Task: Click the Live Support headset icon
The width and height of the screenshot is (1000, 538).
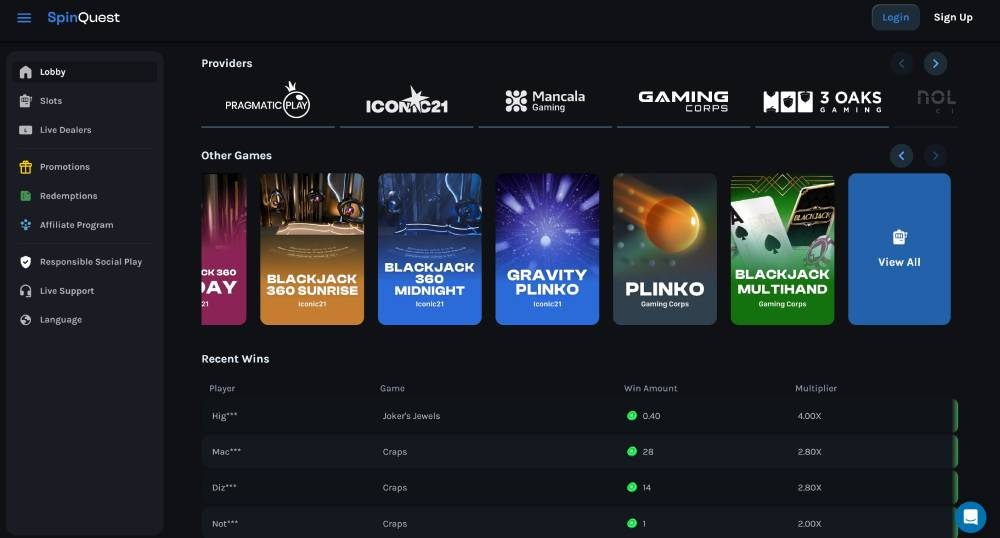Action: [26, 291]
